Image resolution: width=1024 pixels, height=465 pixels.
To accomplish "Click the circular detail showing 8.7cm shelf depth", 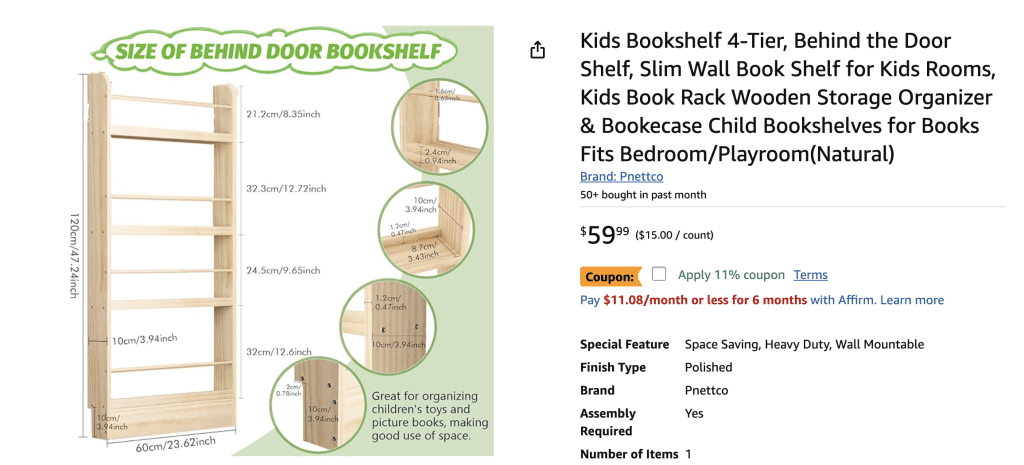I will pyautogui.click(x=427, y=228).
